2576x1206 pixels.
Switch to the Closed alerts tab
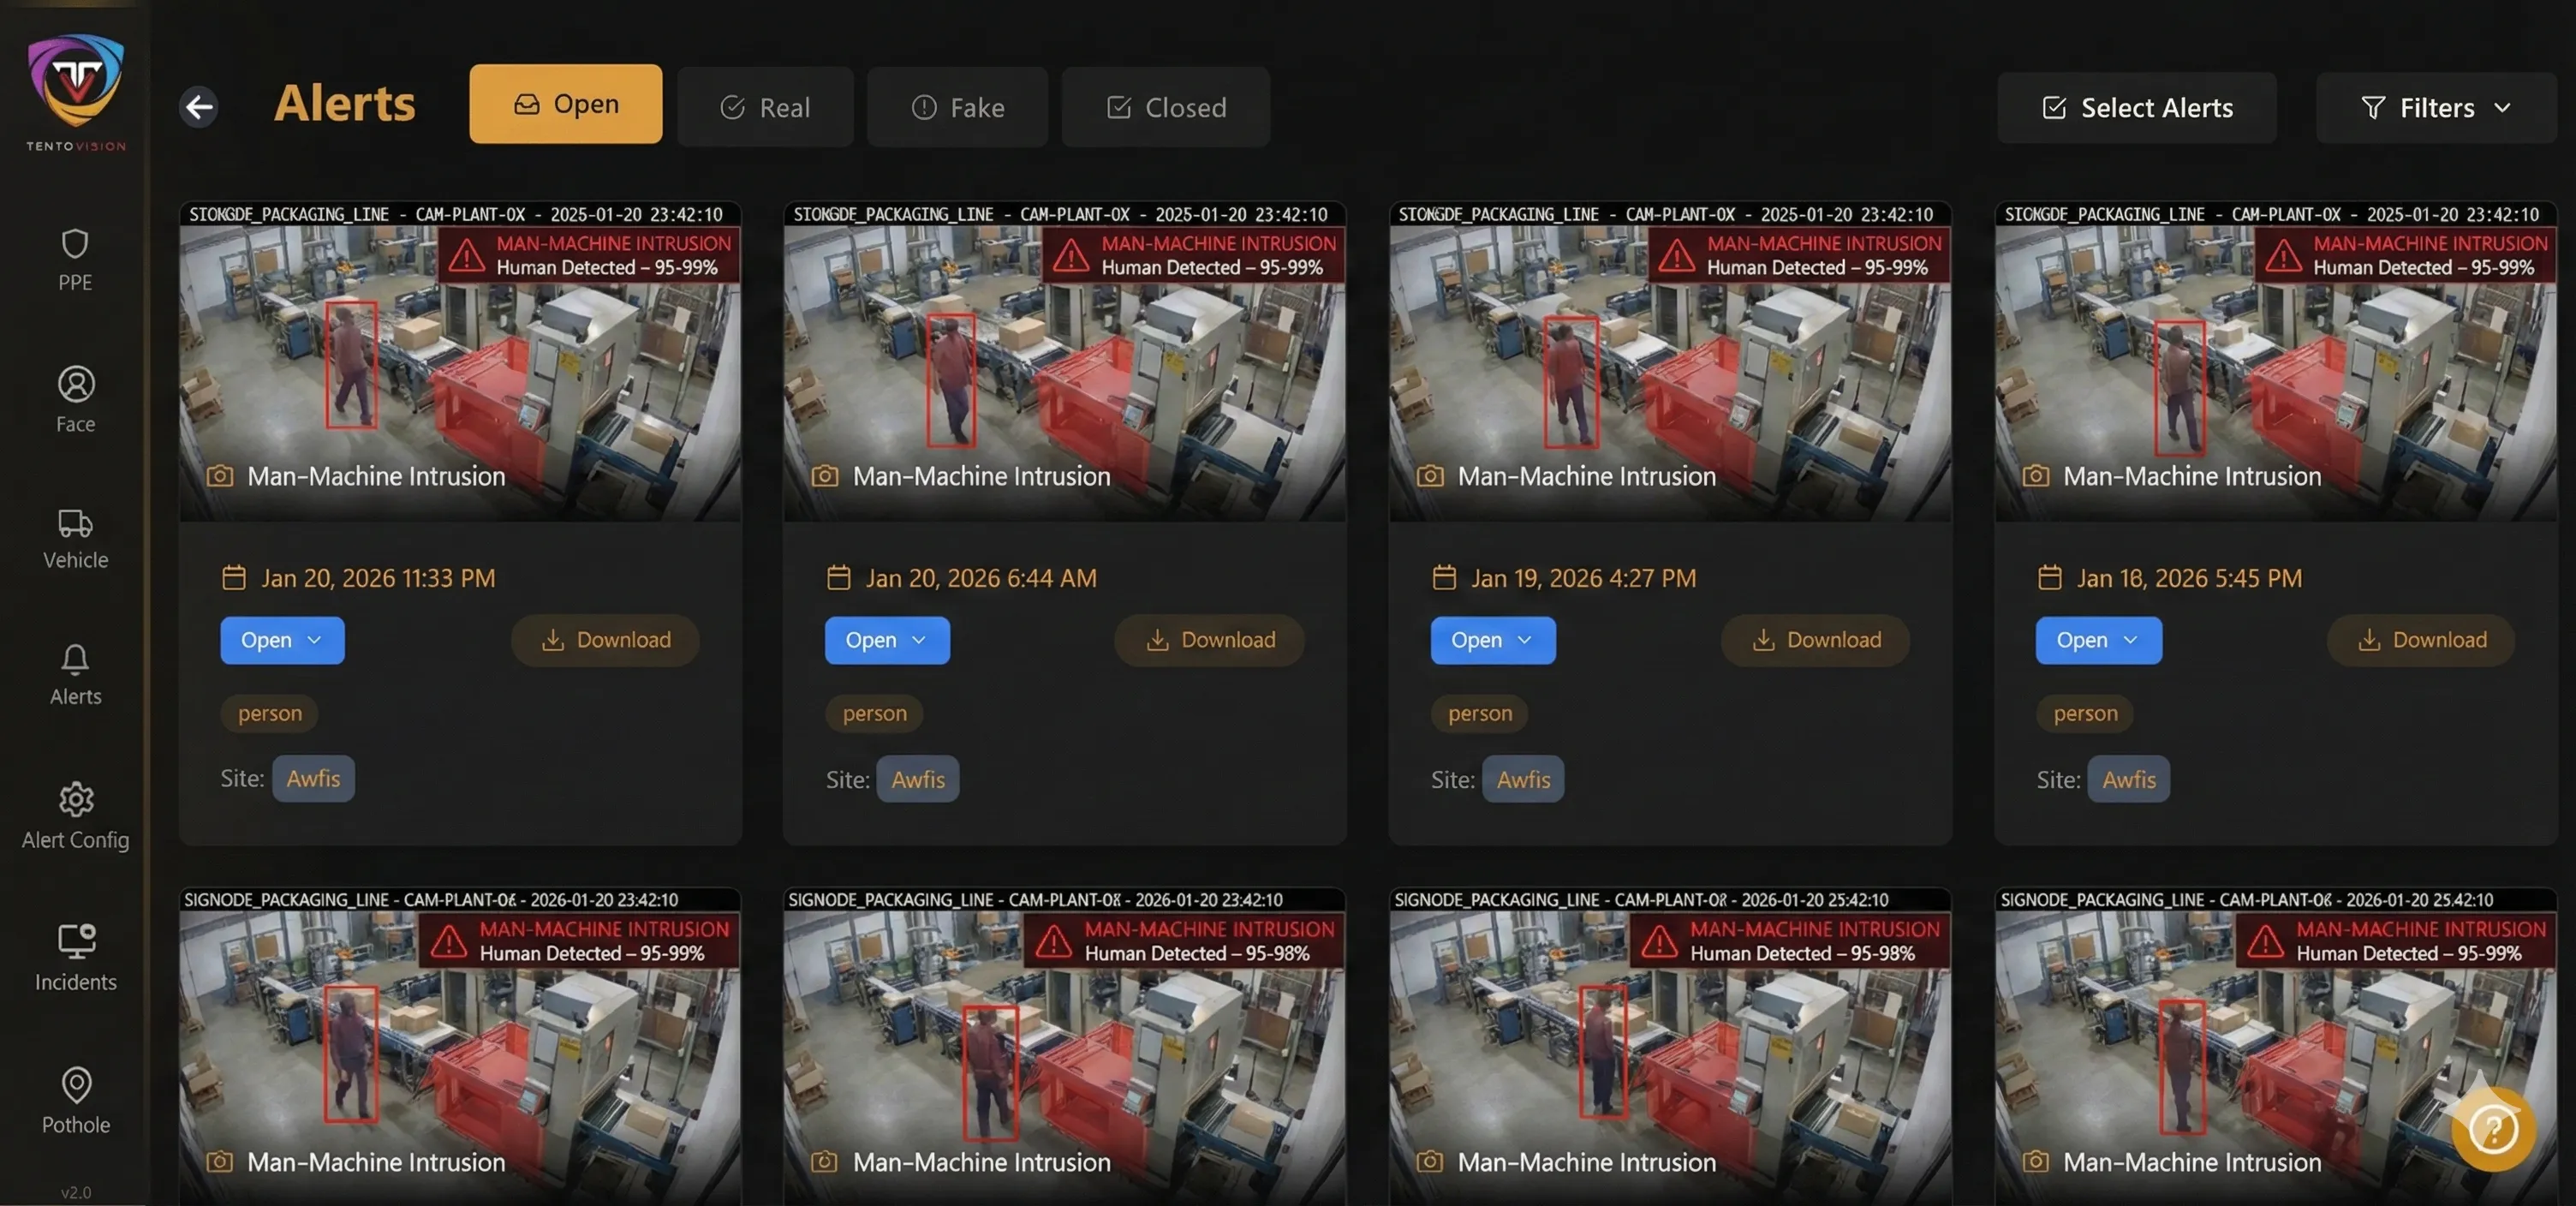point(1165,107)
